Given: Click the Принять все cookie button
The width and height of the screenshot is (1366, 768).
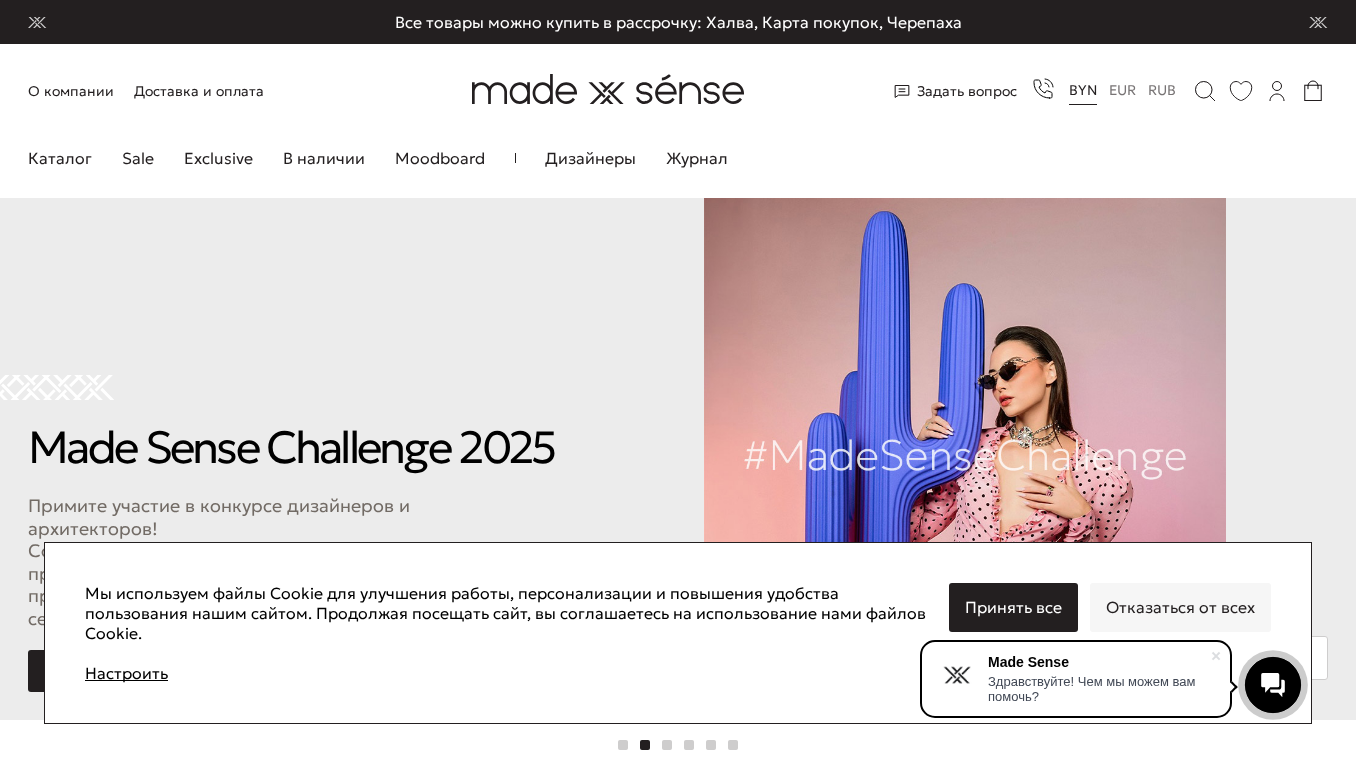Looking at the screenshot, I should click(x=1013, y=608).
